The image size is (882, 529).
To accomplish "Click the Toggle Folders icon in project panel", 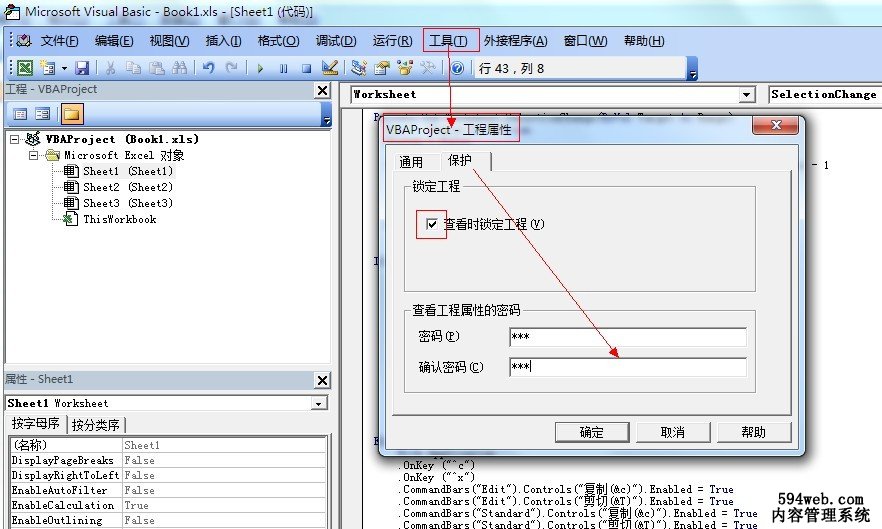I will (x=72, y=114).
